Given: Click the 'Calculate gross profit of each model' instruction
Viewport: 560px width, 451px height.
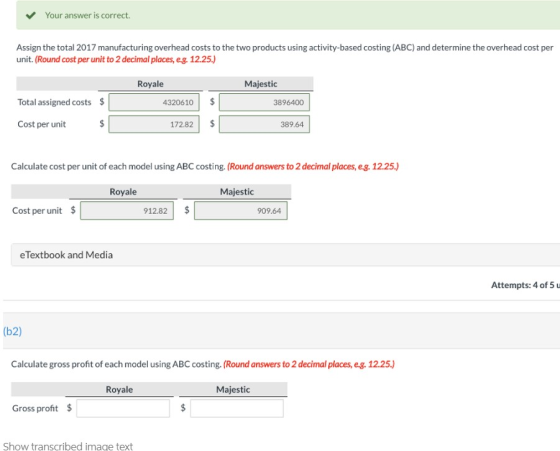Looking at the screenshot, I should [203, 364].
